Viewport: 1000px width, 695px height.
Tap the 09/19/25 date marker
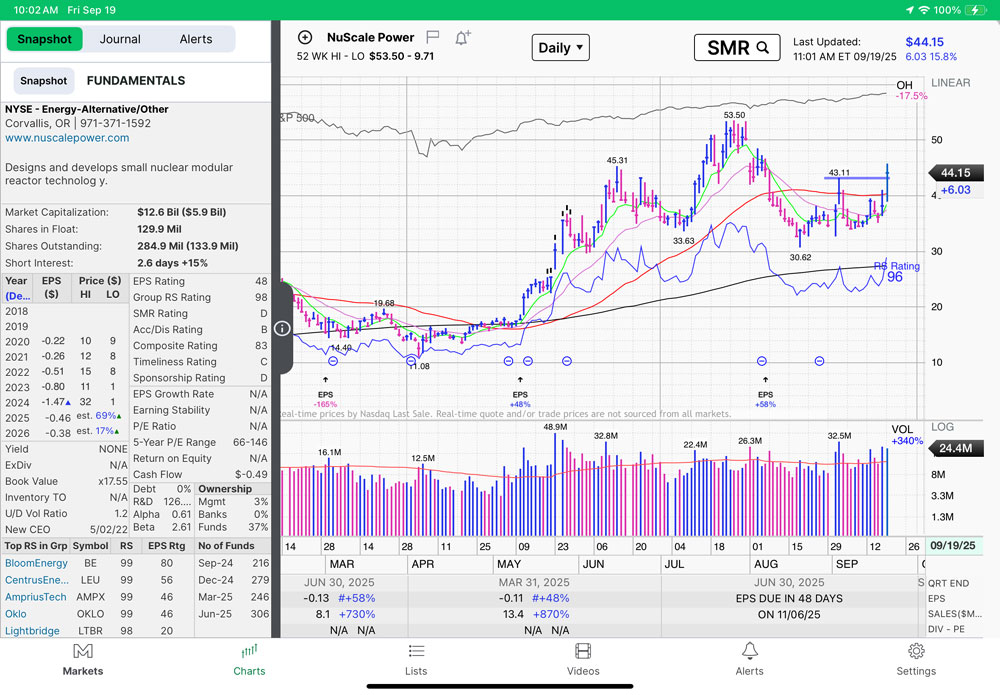[x=953, y=547]
